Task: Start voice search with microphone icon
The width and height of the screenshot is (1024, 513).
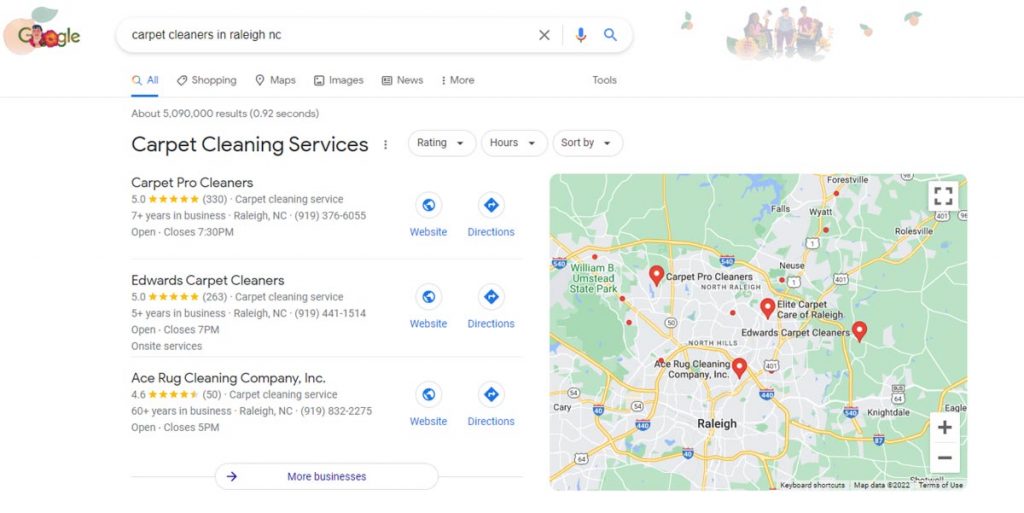Action: (581, 35)
